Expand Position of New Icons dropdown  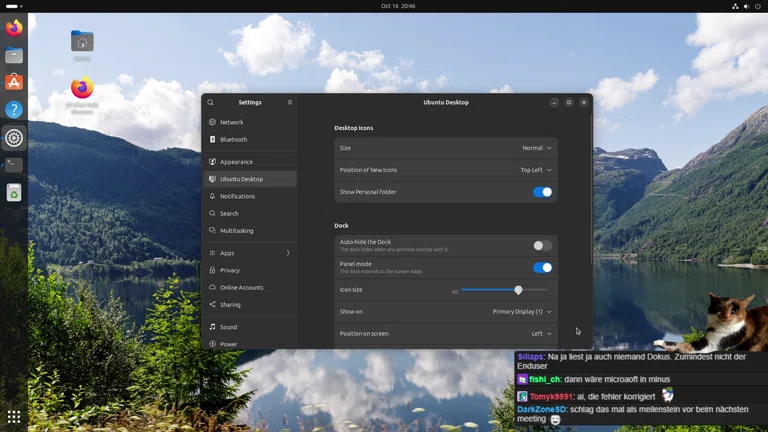(535, 170)
